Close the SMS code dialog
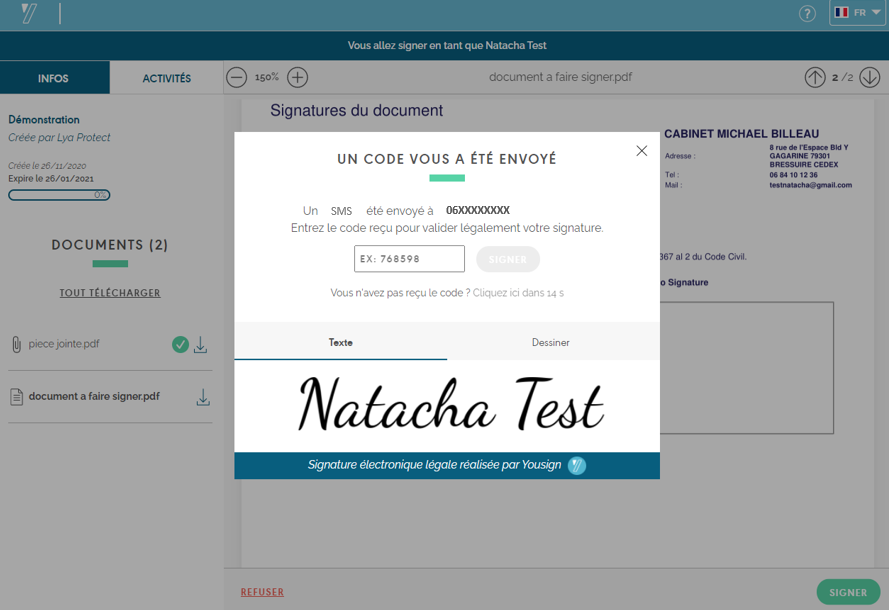This screenshot has width=889, height=610. 642,151
